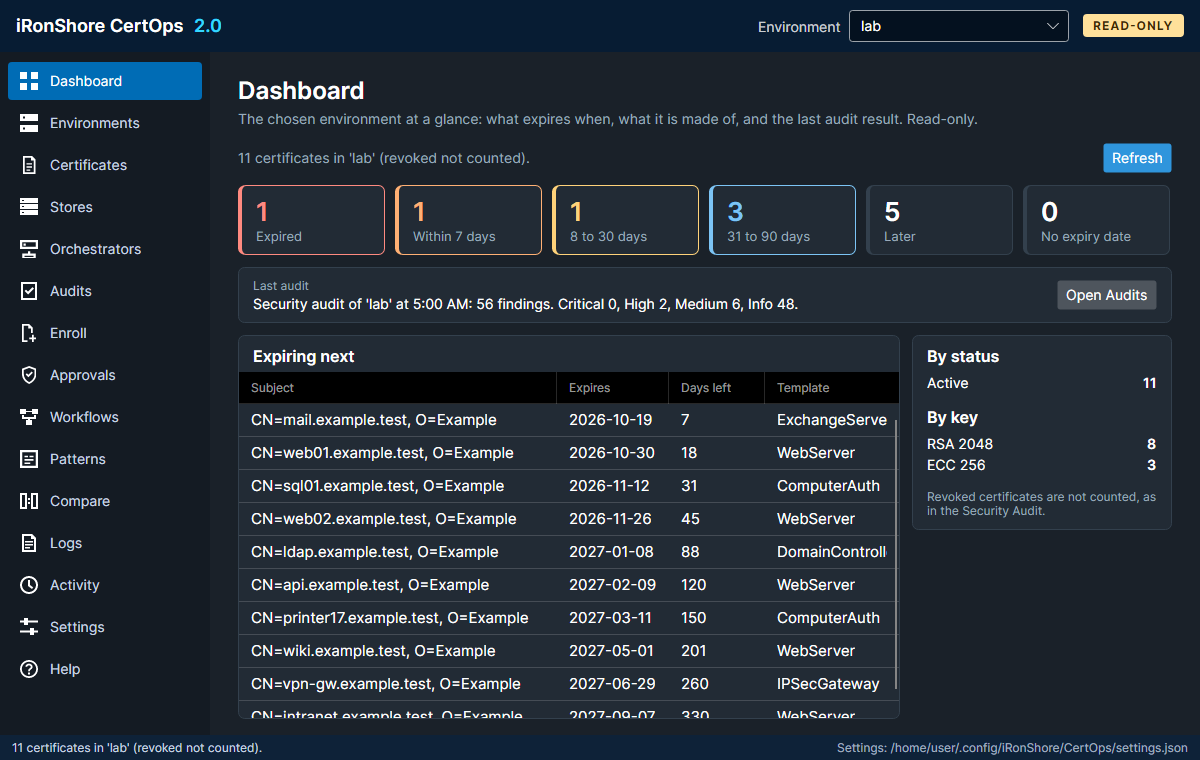Open the Approvals section
1200x760 pixels.
[105, 375]
